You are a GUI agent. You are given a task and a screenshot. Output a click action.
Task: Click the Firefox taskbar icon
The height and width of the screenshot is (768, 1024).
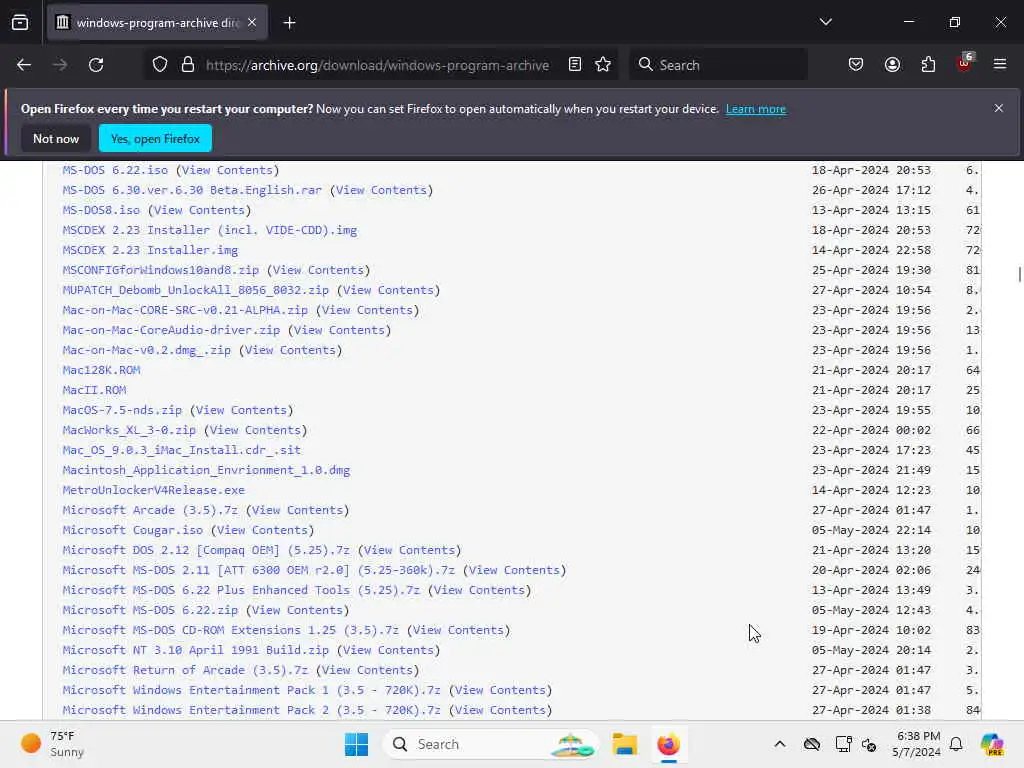668,744
